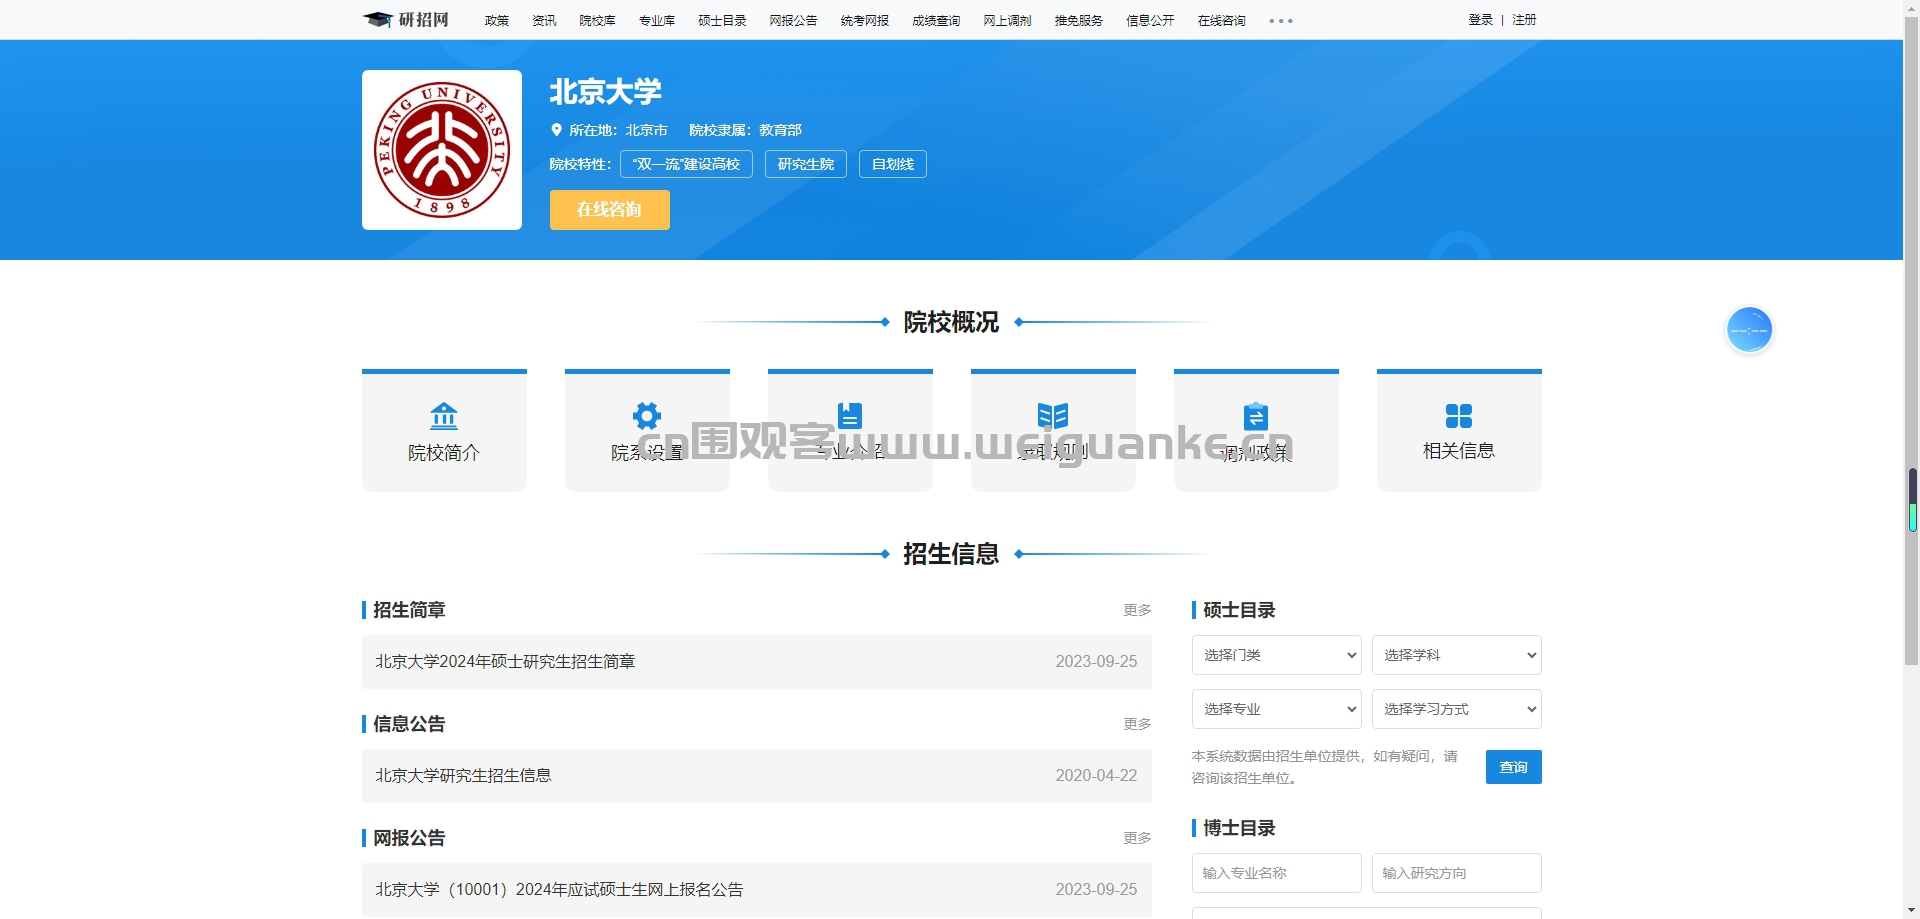Image resolution: width=1920 pixels, height=919 pixels.
Task: Open 北京大学2024年硕士研究生招生简章
Action: click(505, 662)
